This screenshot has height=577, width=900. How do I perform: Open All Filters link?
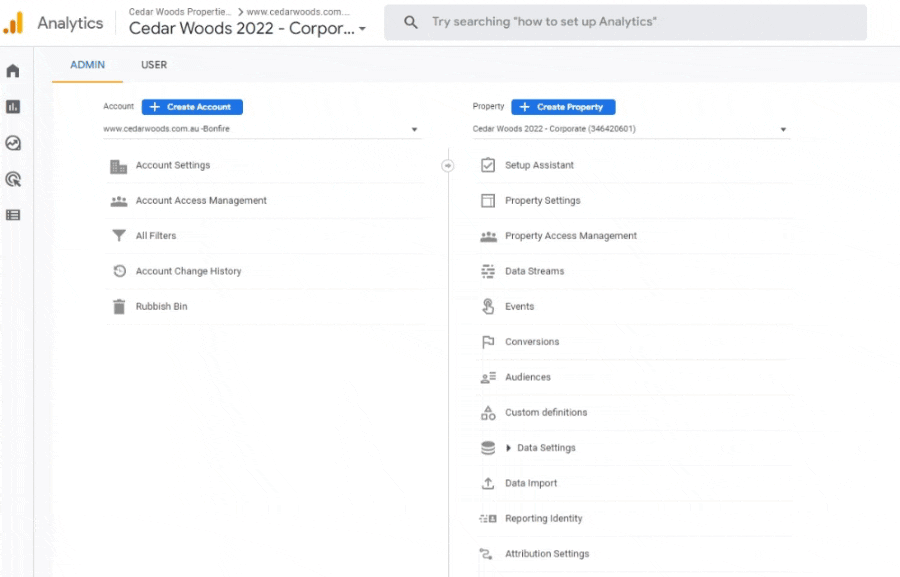(156, 235)
